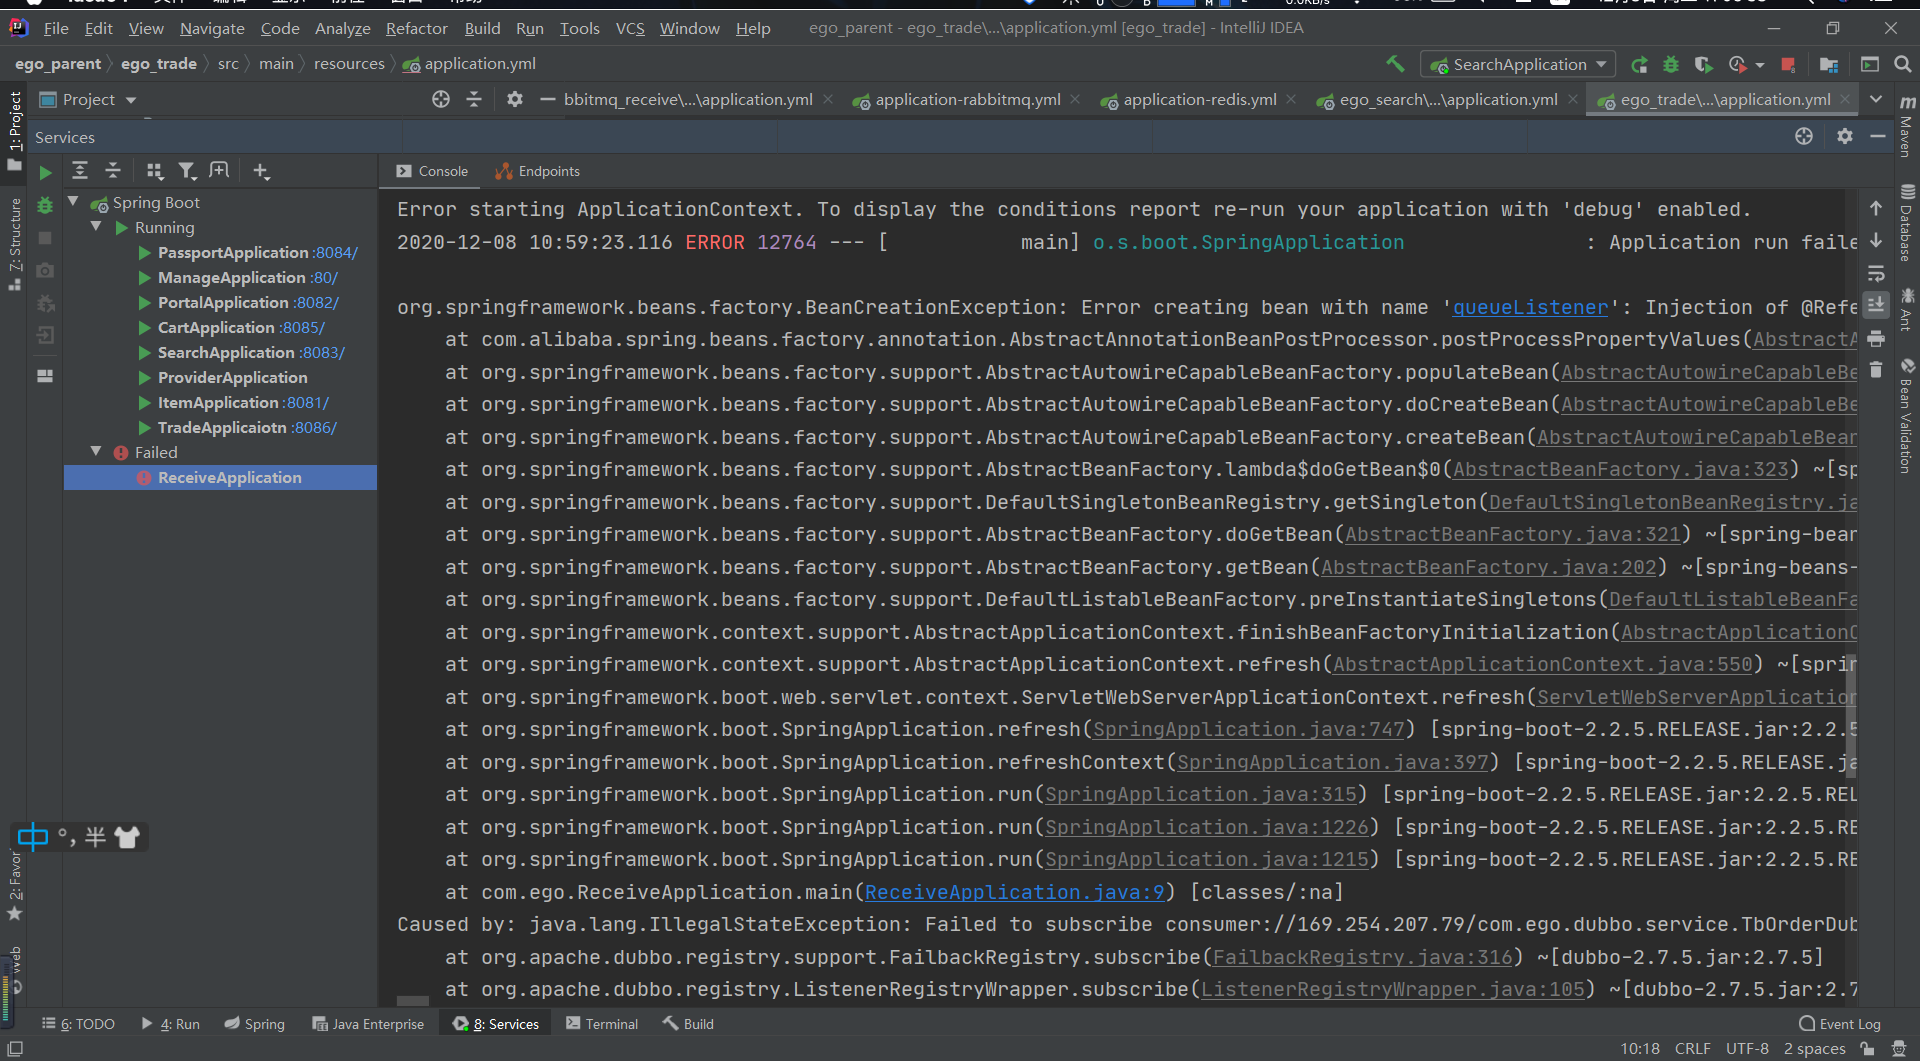The height and width of the screenshot is (1061, 1920).
Task: Switch to the Endpoints tab
Action: [538, 171]
